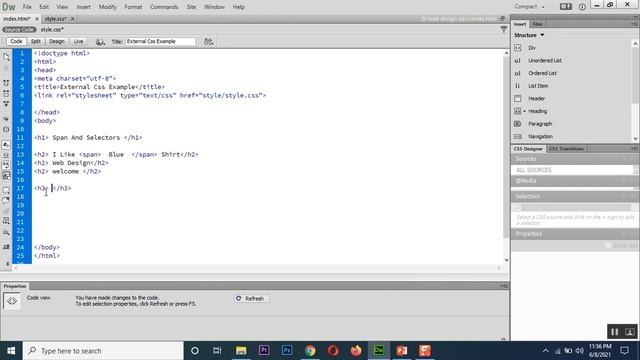Open the File menu
The width and height of the screenshot is (640, 360).
click(27, 7)
